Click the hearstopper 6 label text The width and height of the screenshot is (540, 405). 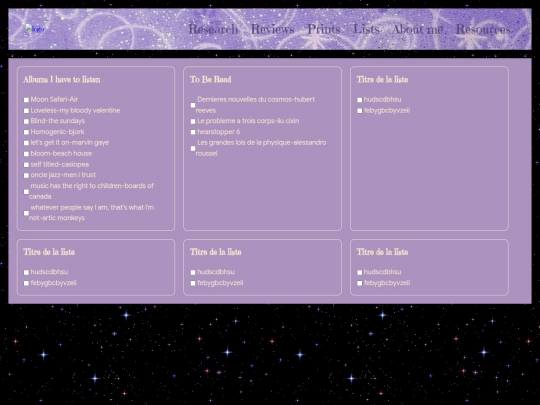coord(218,132)
